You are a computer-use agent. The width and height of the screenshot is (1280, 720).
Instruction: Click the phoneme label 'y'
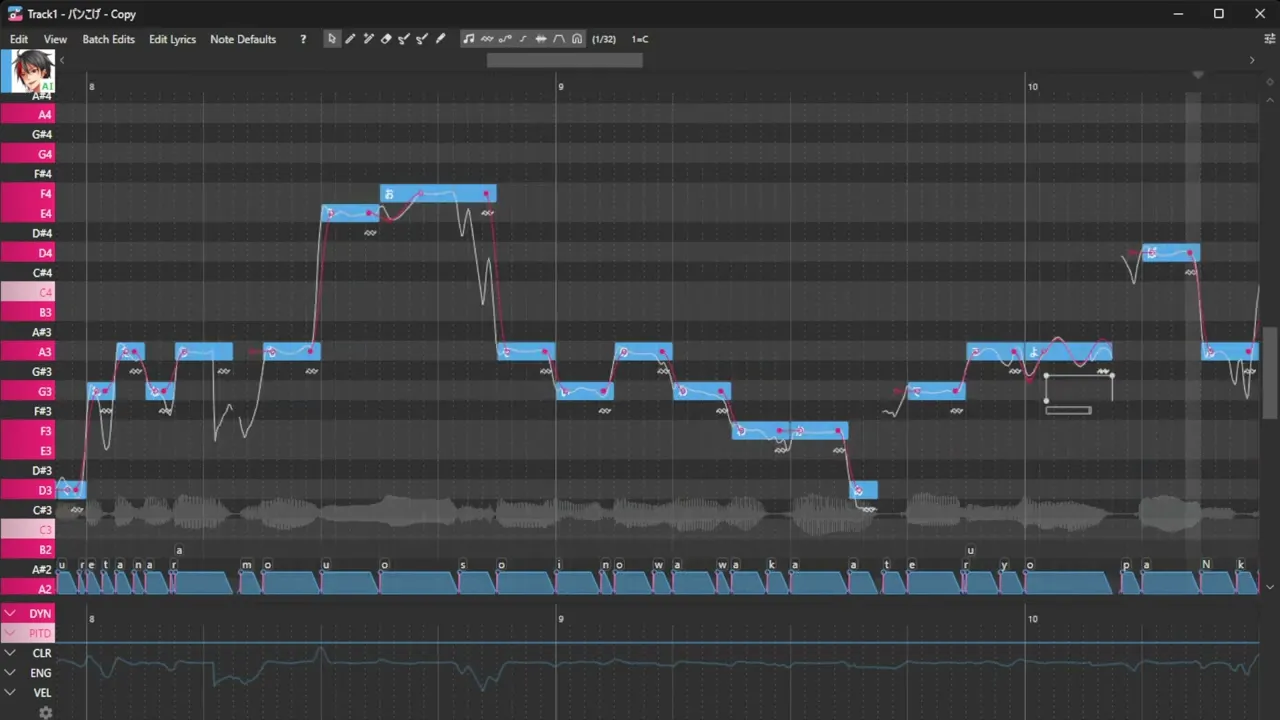tap(1004, 565)
